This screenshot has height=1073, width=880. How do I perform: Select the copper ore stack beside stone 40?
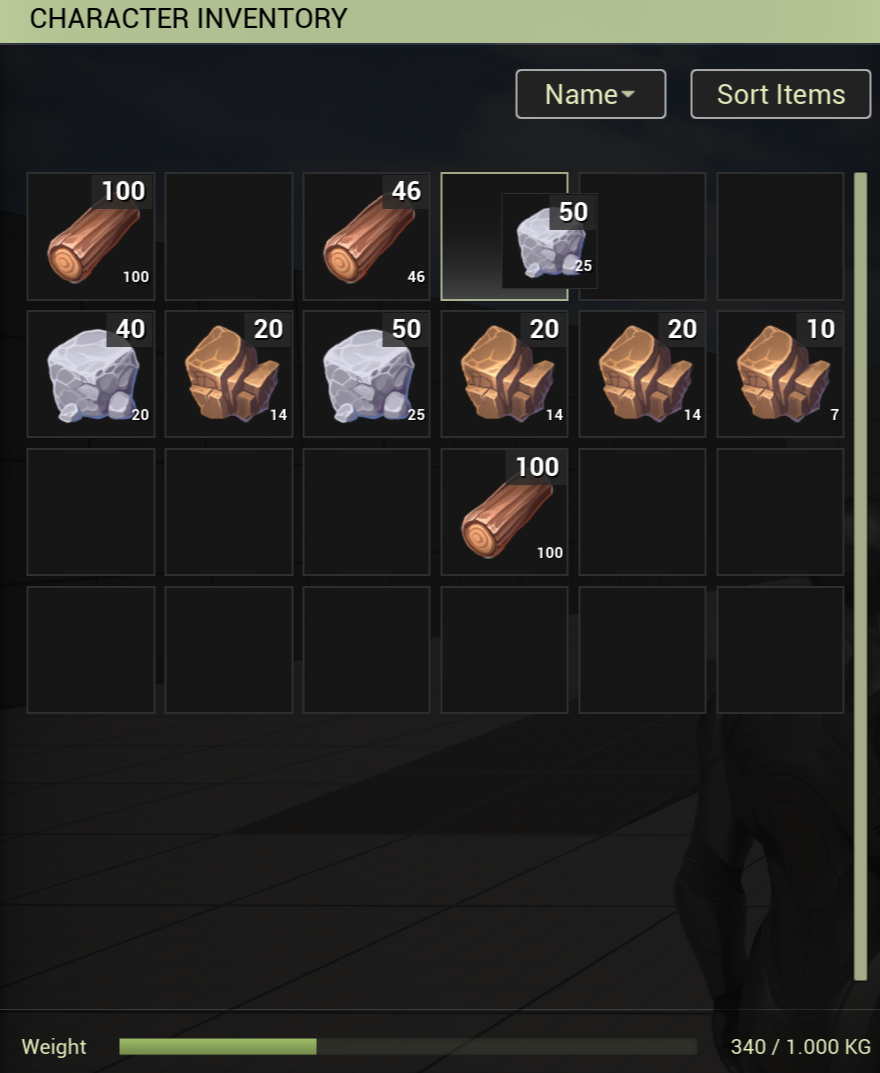coord(229,374)
